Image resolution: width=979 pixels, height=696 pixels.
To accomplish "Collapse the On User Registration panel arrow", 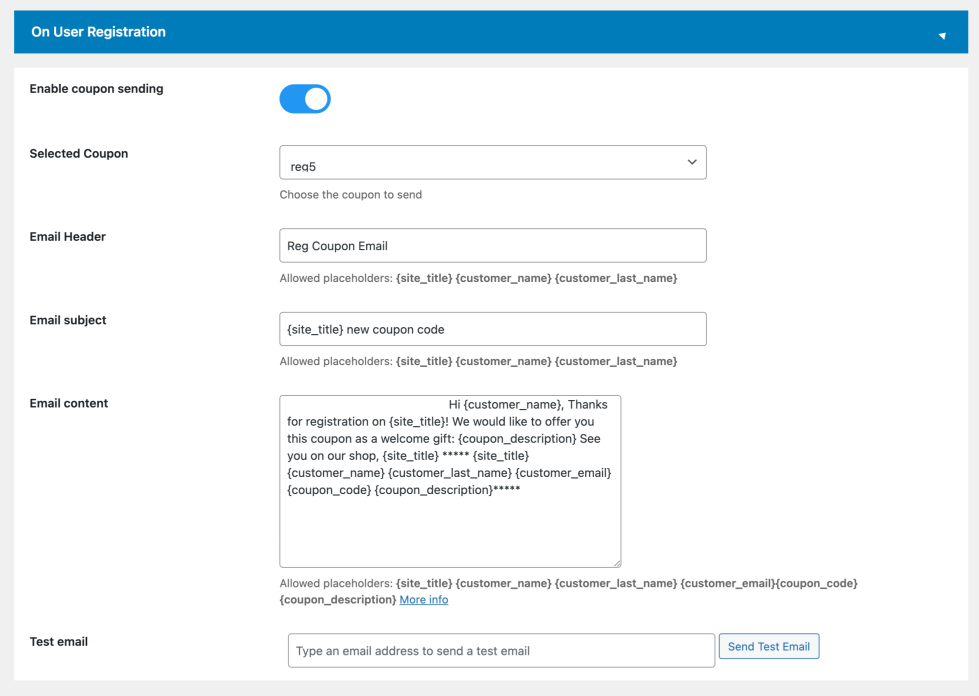I will coord(942,36).
